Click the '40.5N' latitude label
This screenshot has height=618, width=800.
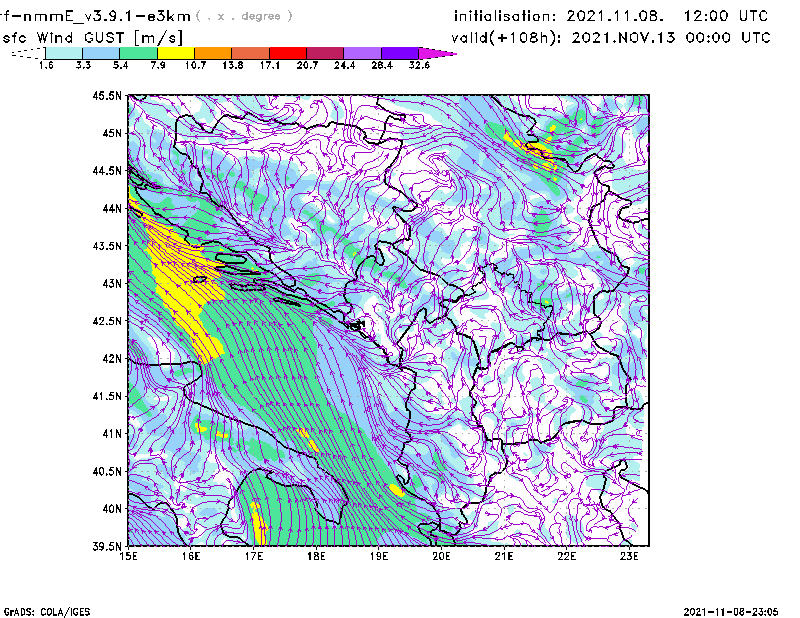coord(107,472)
